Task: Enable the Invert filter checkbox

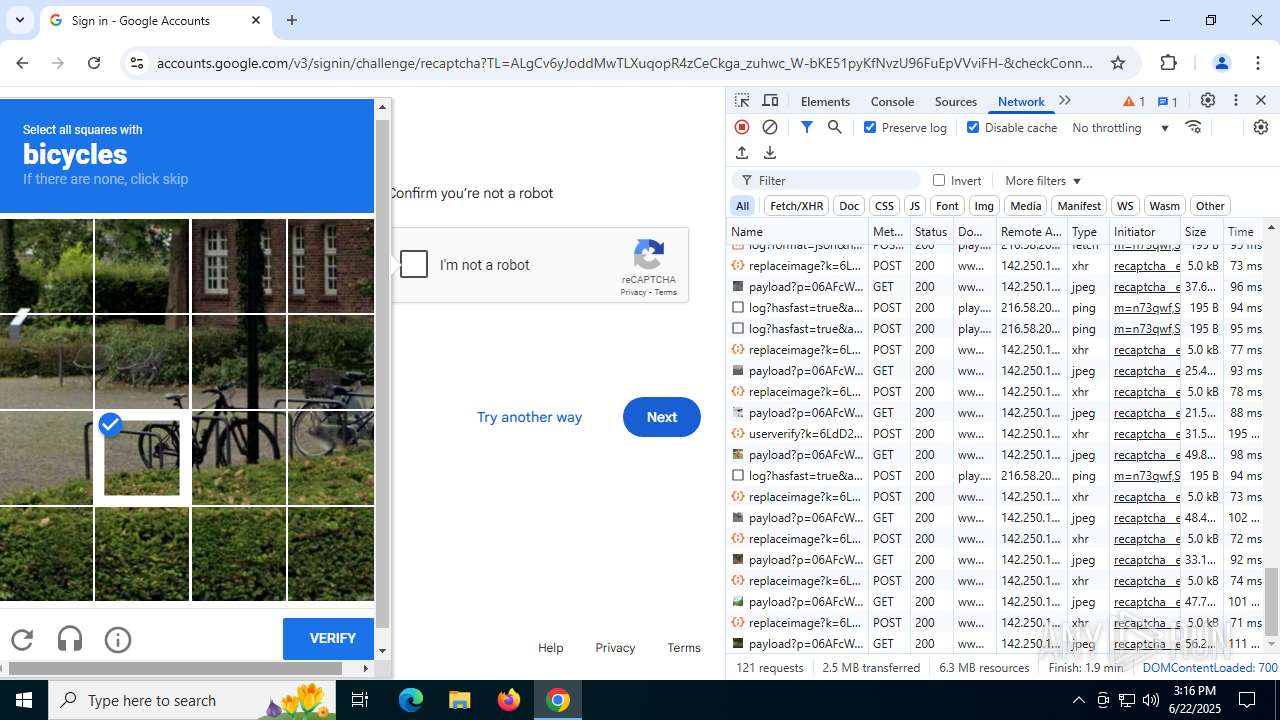Action: [939, 180]
